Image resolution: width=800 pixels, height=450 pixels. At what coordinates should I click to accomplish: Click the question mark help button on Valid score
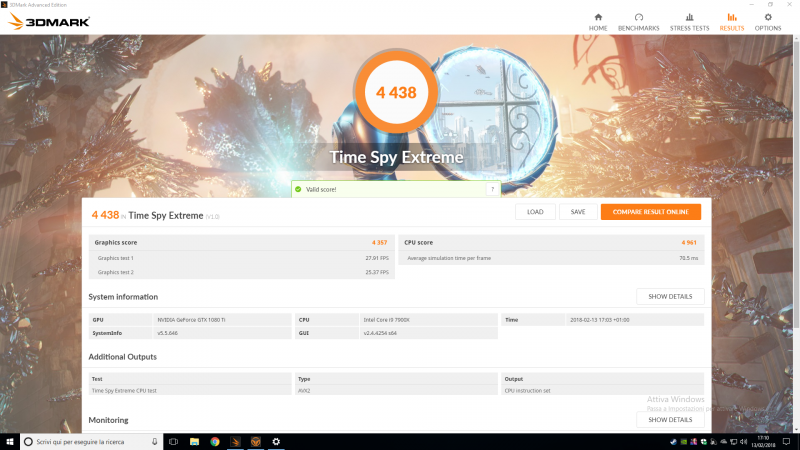[491, 189]
